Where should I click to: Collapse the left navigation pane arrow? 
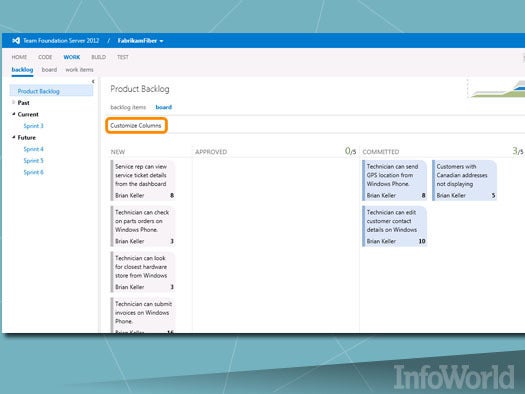click(93, 81)
